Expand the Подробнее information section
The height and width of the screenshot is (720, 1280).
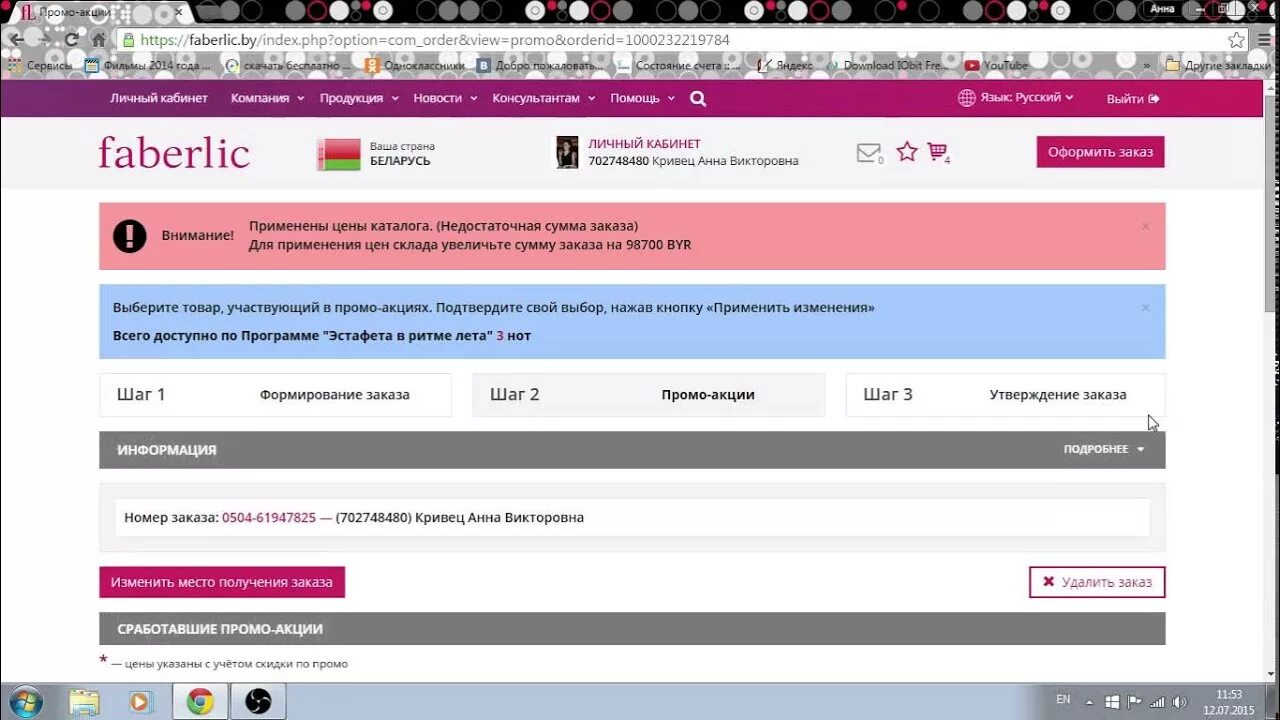pyautogui.click(x=1104, y=449)
